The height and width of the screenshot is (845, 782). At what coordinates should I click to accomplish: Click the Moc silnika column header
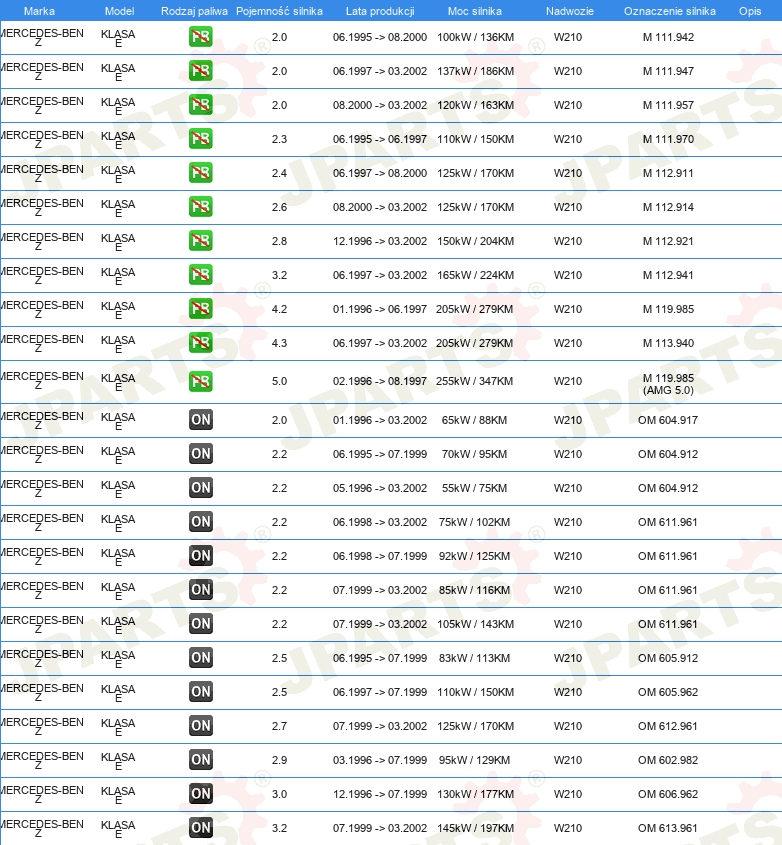coord(474,11)
